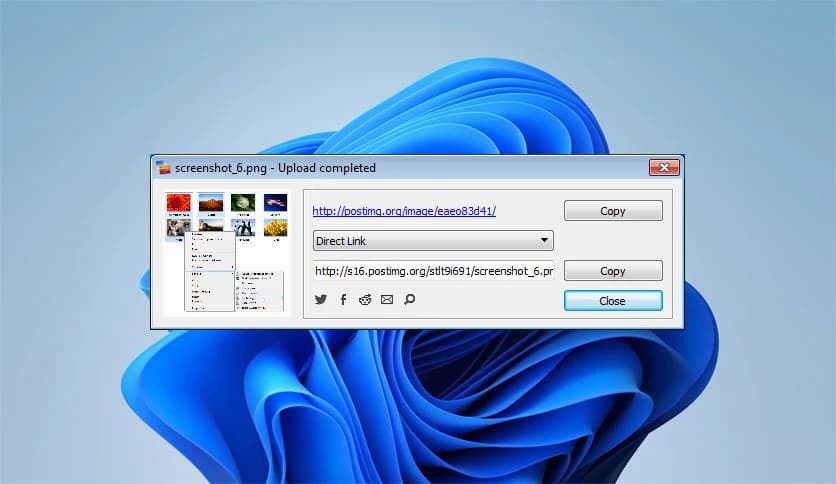The width and height of the screenshot is (836, 484).
Task: Click the s16.postimg.org URL field
Action: [x=433, y=271]
